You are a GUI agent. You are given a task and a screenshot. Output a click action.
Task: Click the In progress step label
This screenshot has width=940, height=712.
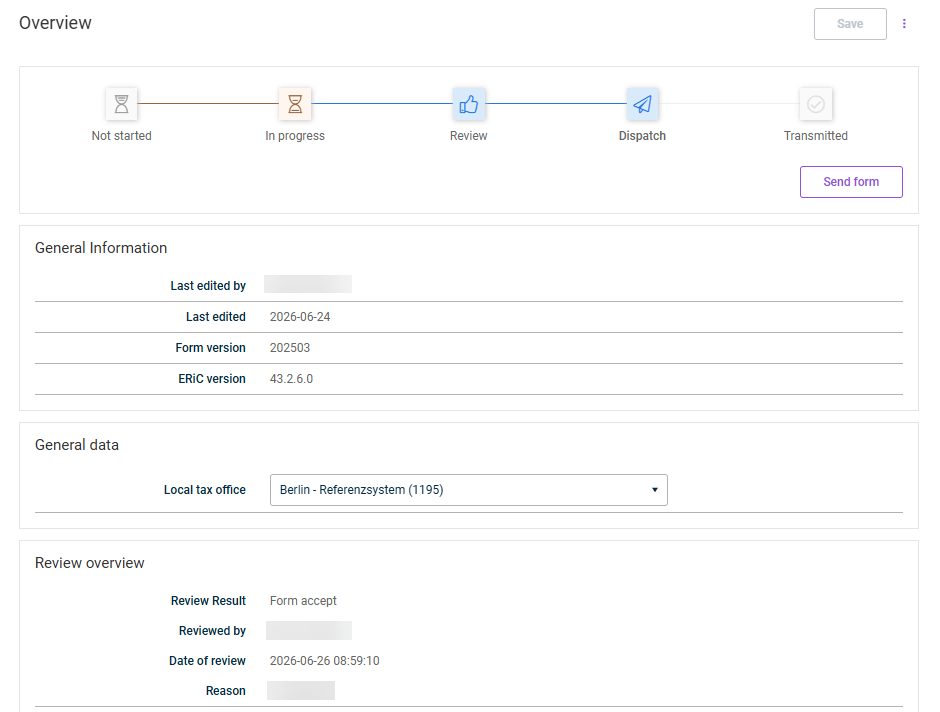pyautogui.click(x=295, y=136)
